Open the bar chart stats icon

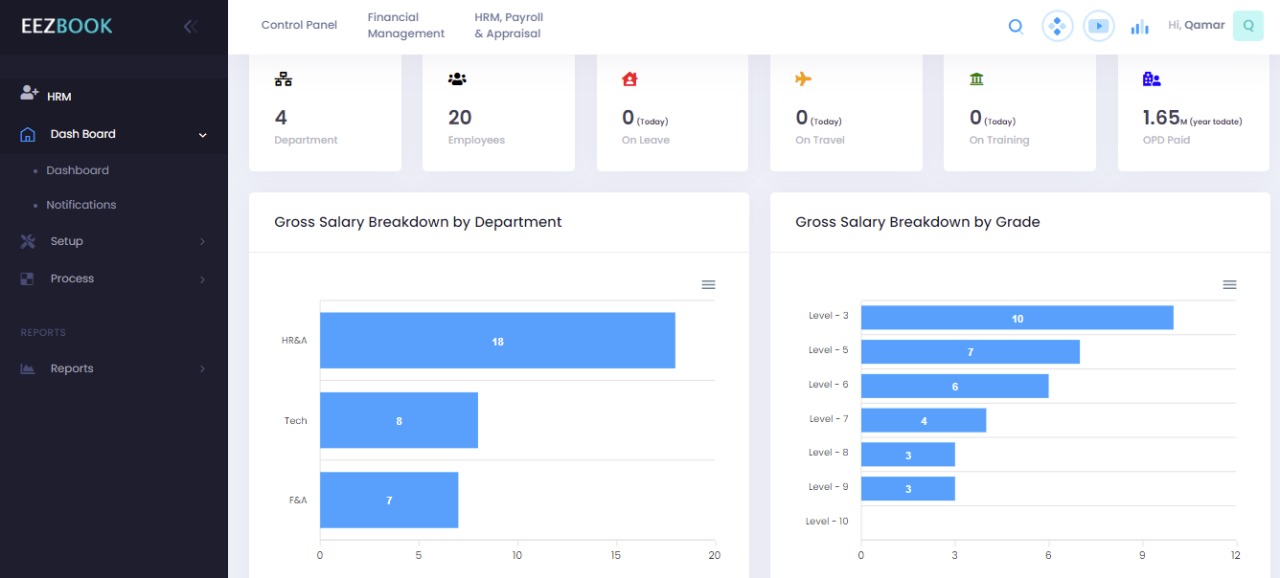pyautogui.click(x=1139, y=27)
